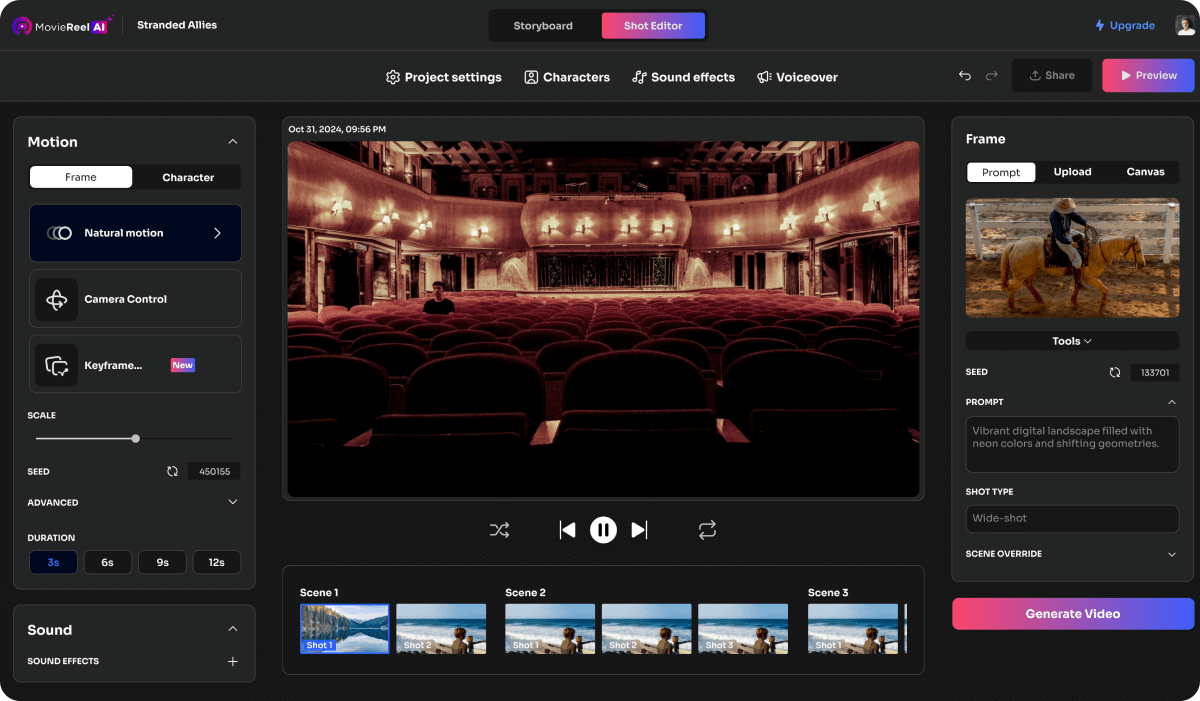Select the Keyframe motion option
The width and height of the screenshot is (1200, 701).
(x=135, y=363)
